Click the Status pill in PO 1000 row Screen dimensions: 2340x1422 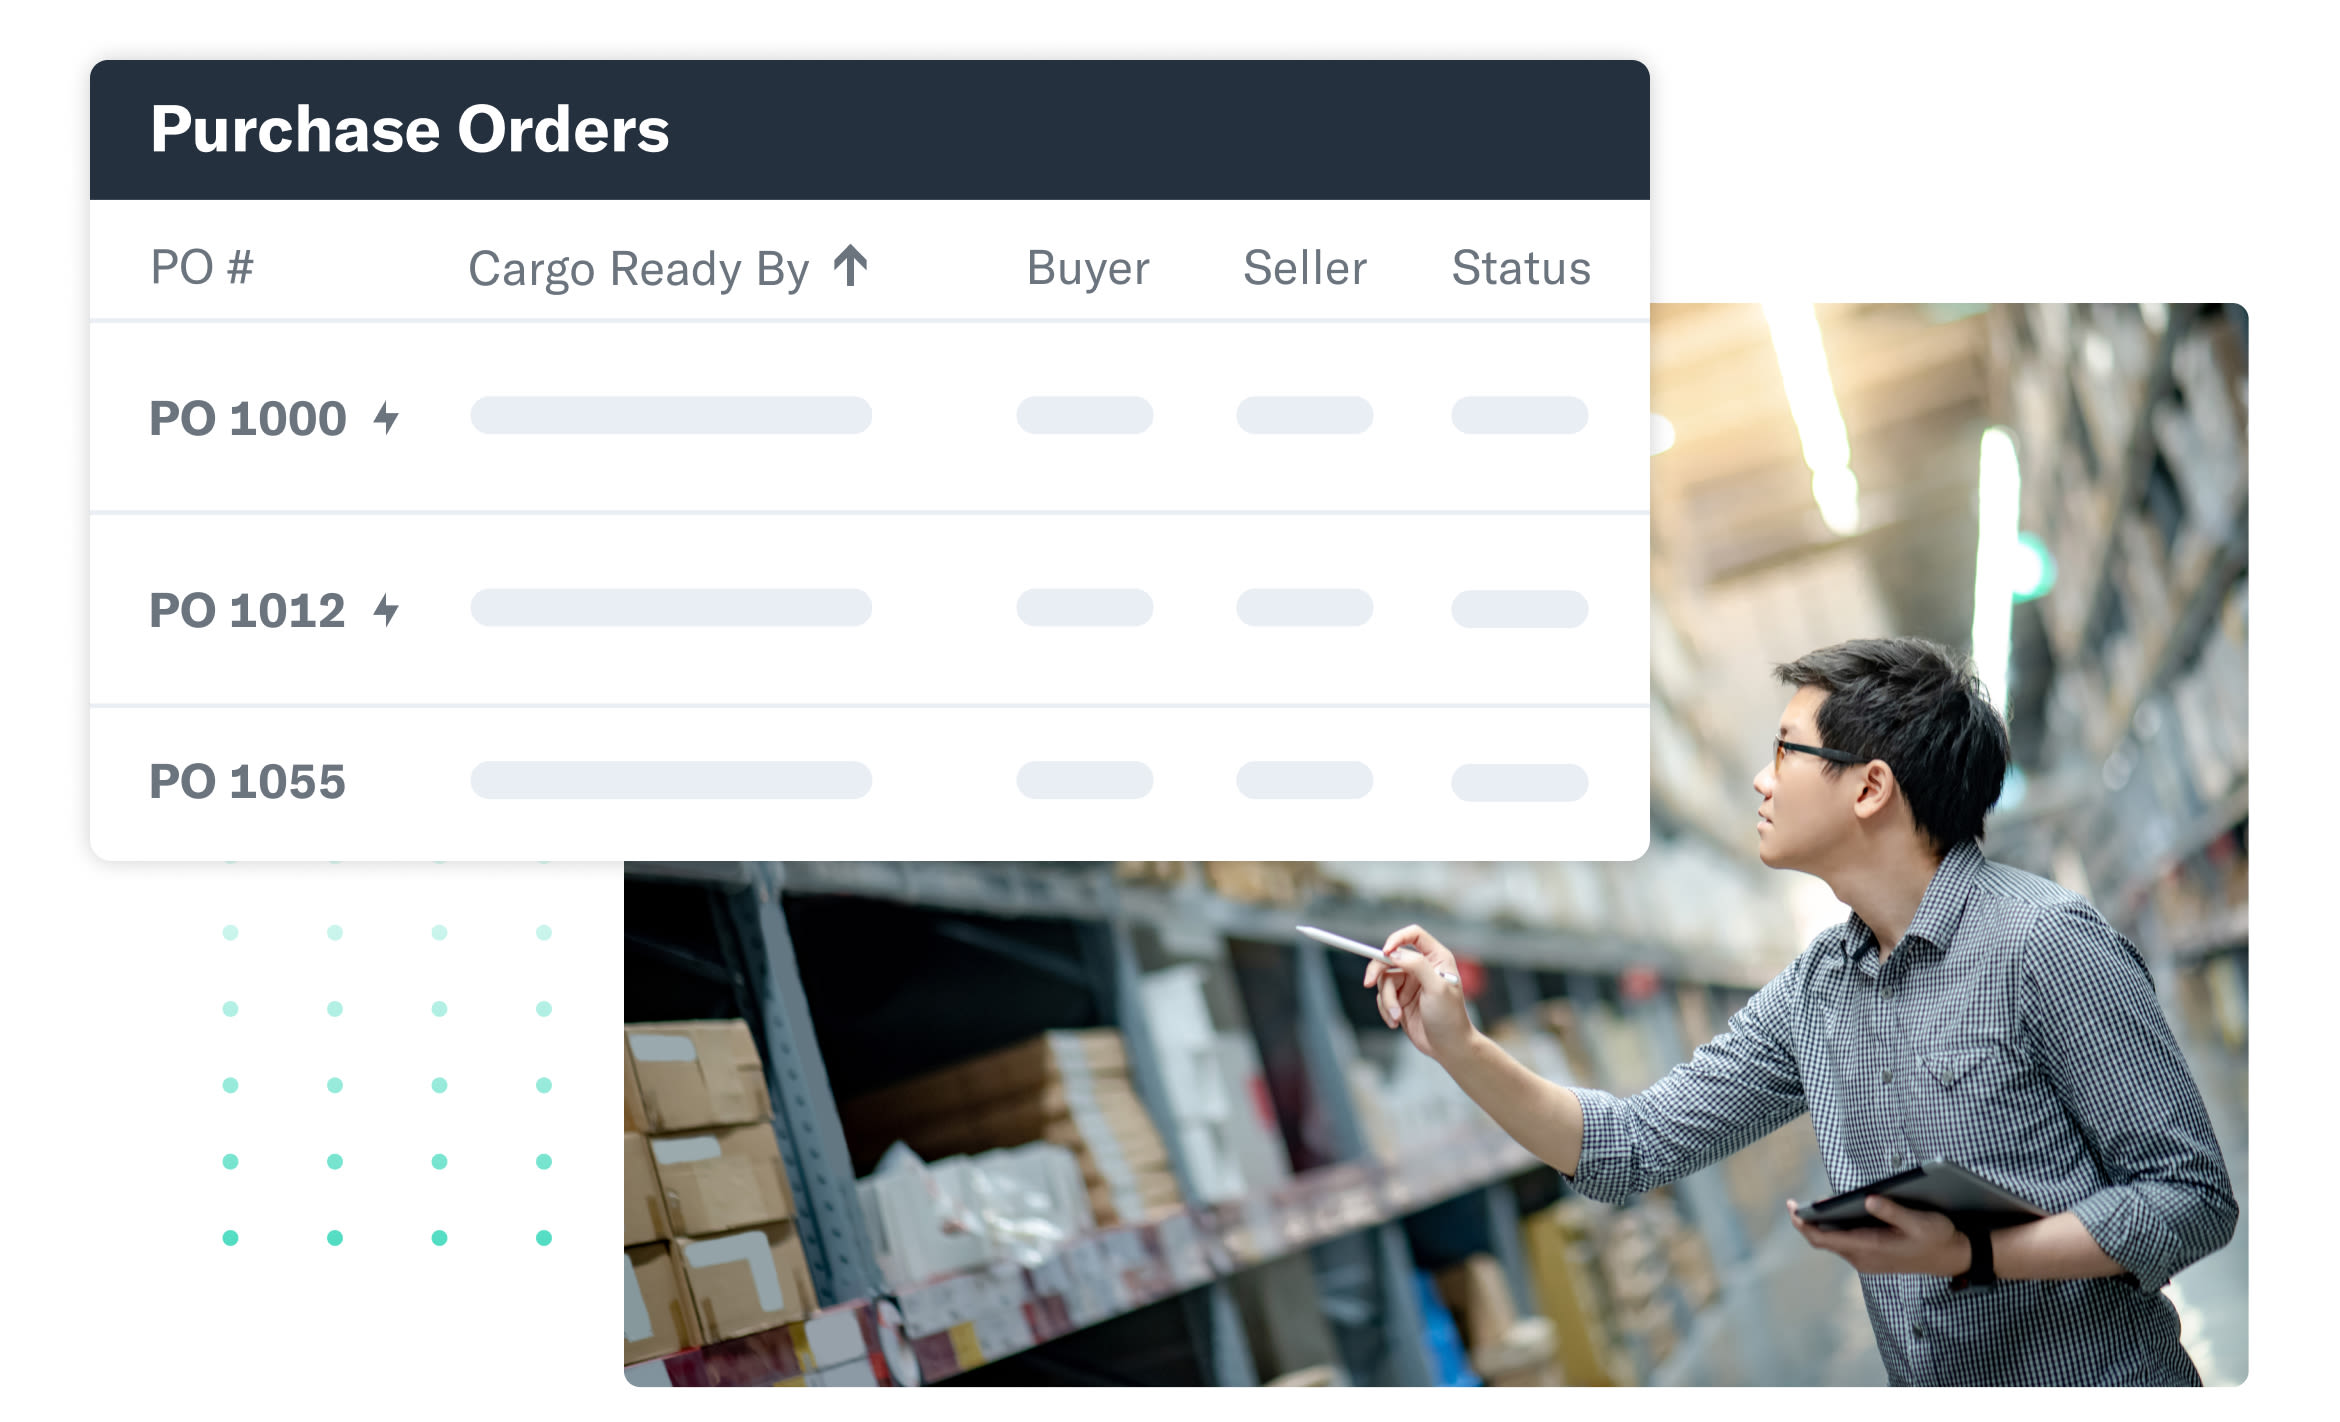pos(1520,415)
